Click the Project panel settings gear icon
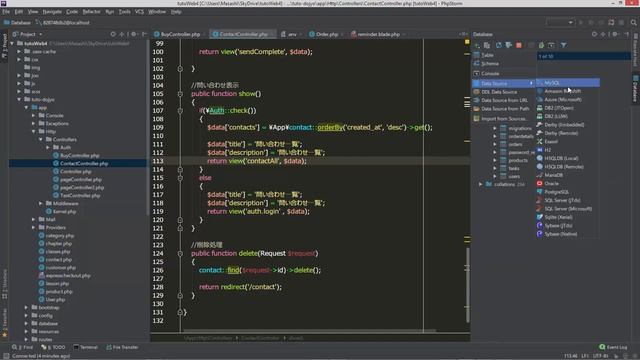The width and height of the screenshot is (640, 360). pos(133,34)
